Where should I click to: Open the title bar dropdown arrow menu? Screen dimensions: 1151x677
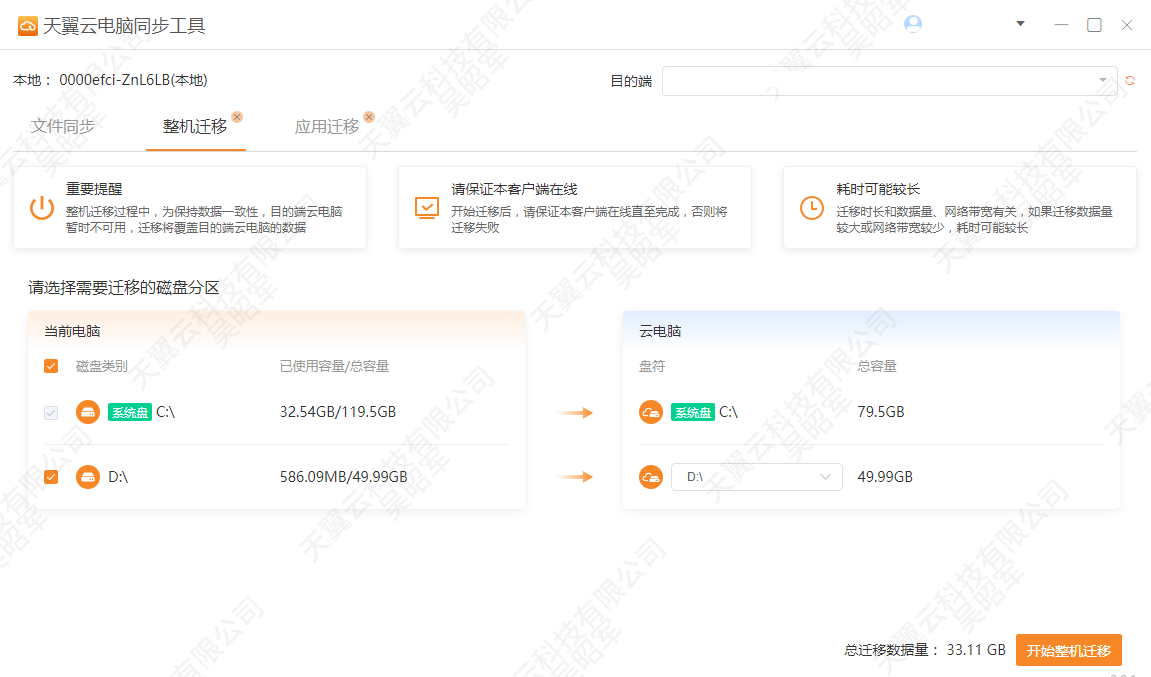[1020, 24]
